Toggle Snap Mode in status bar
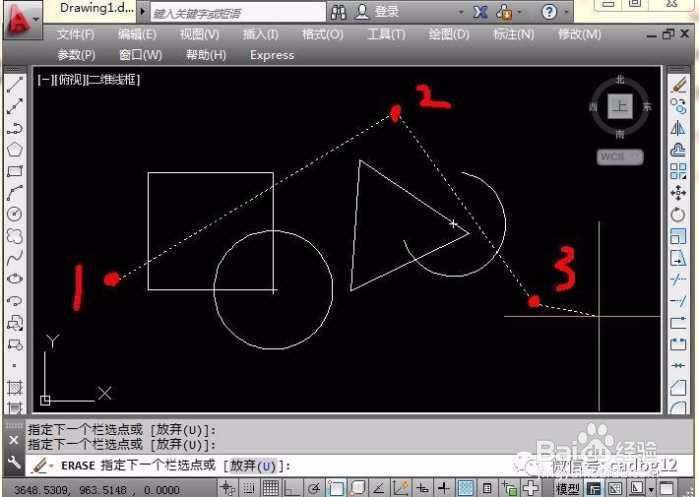Viewport: 699px width, 497px height. (249, 488)
